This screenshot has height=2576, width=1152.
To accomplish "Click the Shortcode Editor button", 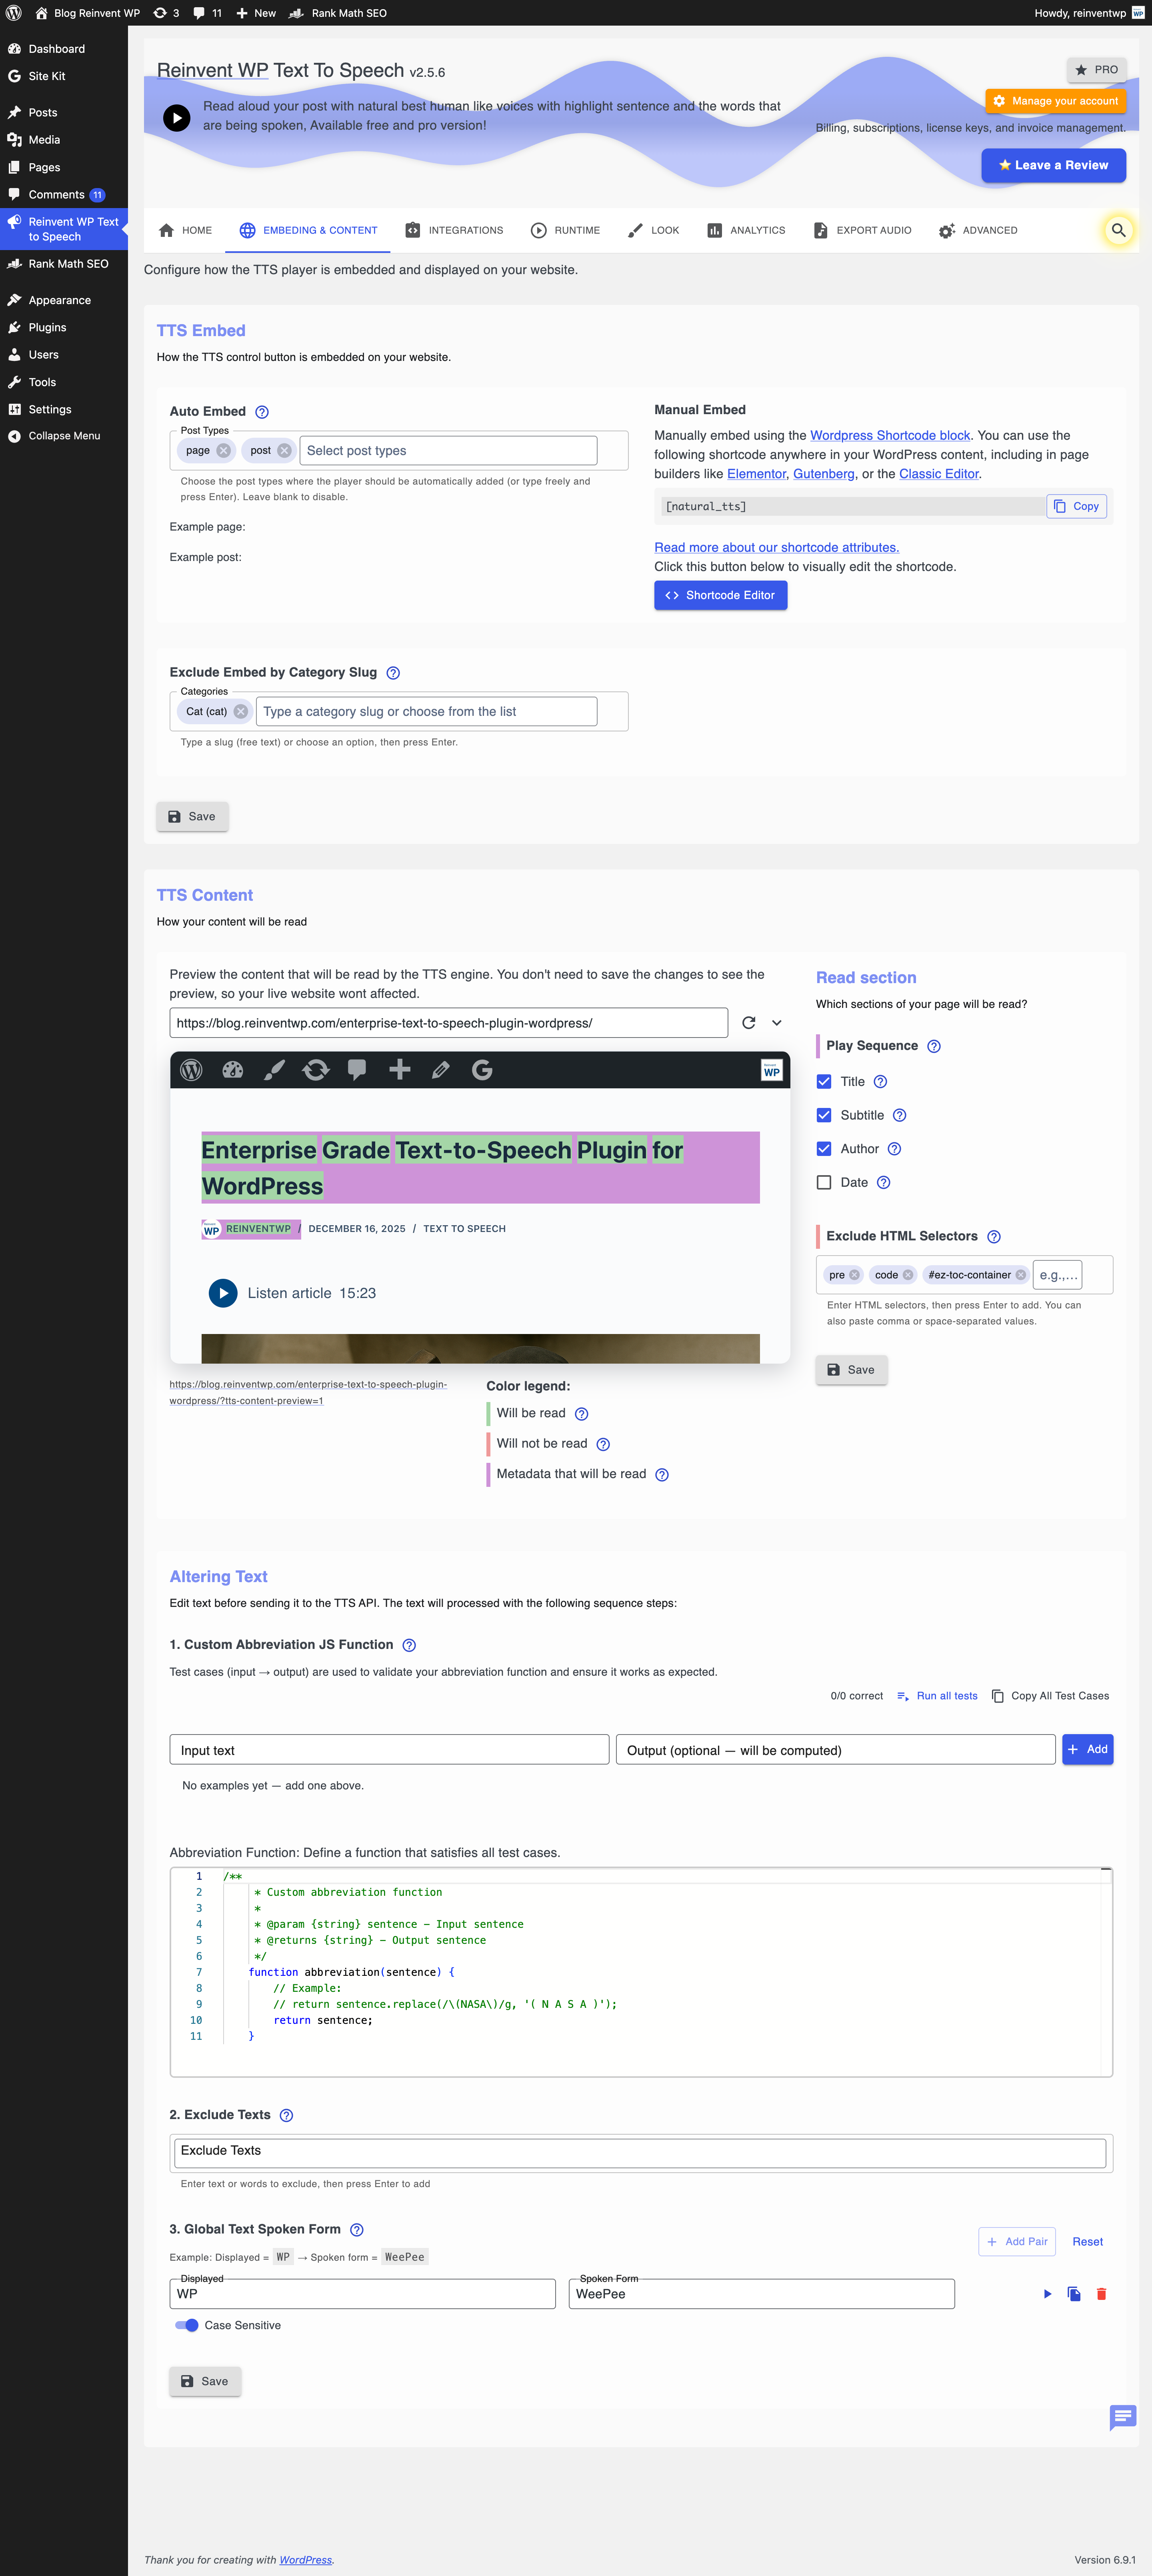I will [720, 595].
